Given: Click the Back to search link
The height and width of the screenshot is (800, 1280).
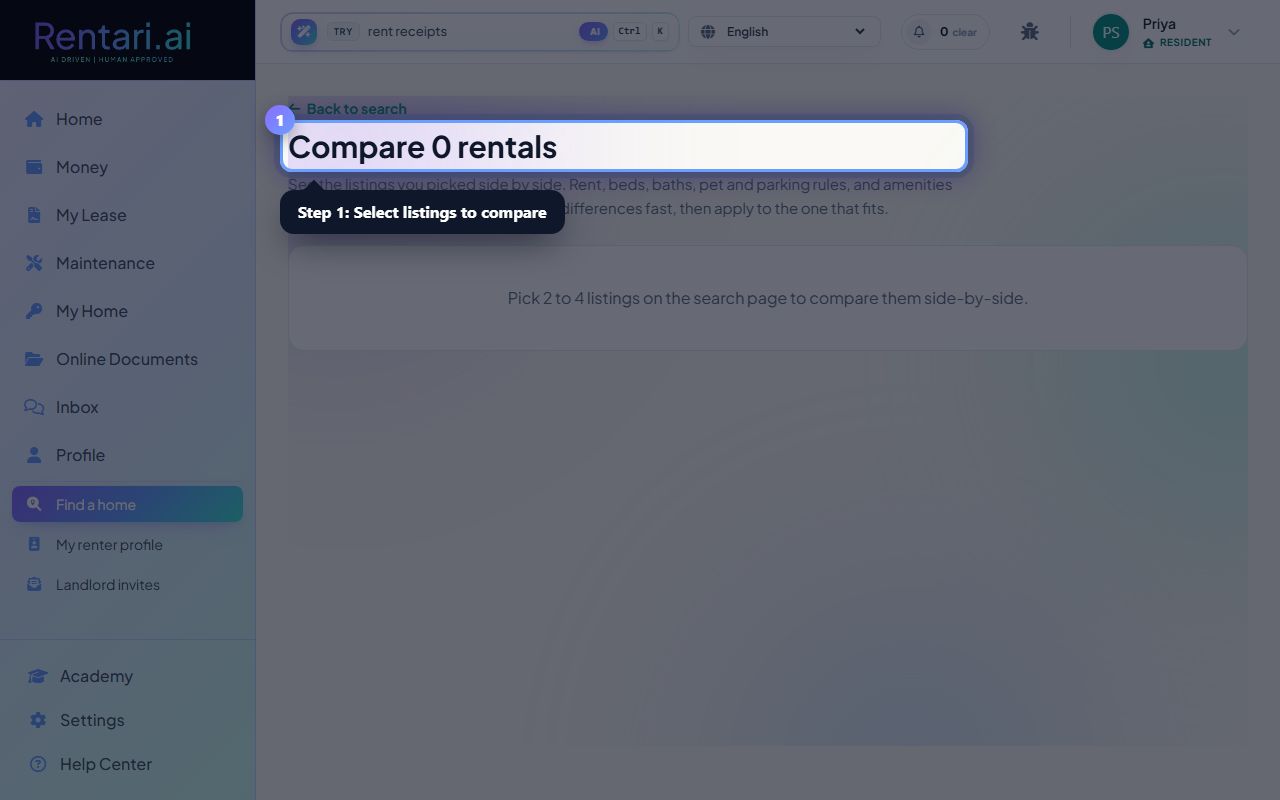Looking at the screenshot, I should tap(348, 108).
